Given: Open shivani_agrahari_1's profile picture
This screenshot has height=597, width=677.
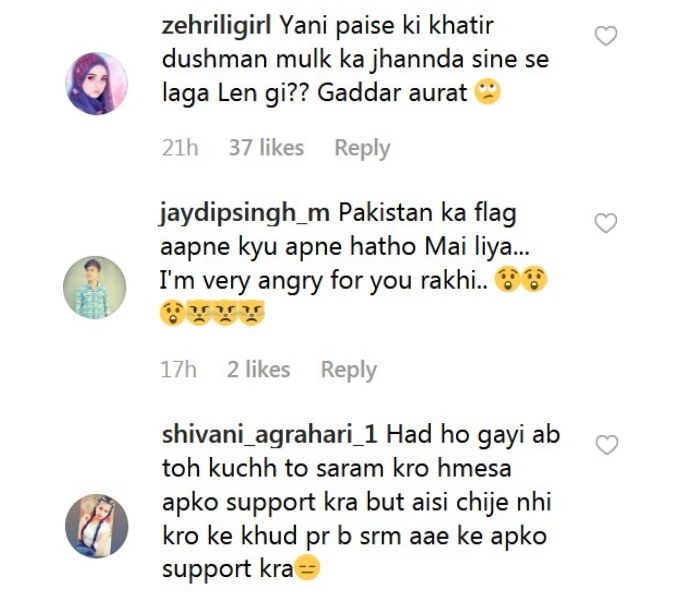Looking at the screenshot, I should [96, 526].
